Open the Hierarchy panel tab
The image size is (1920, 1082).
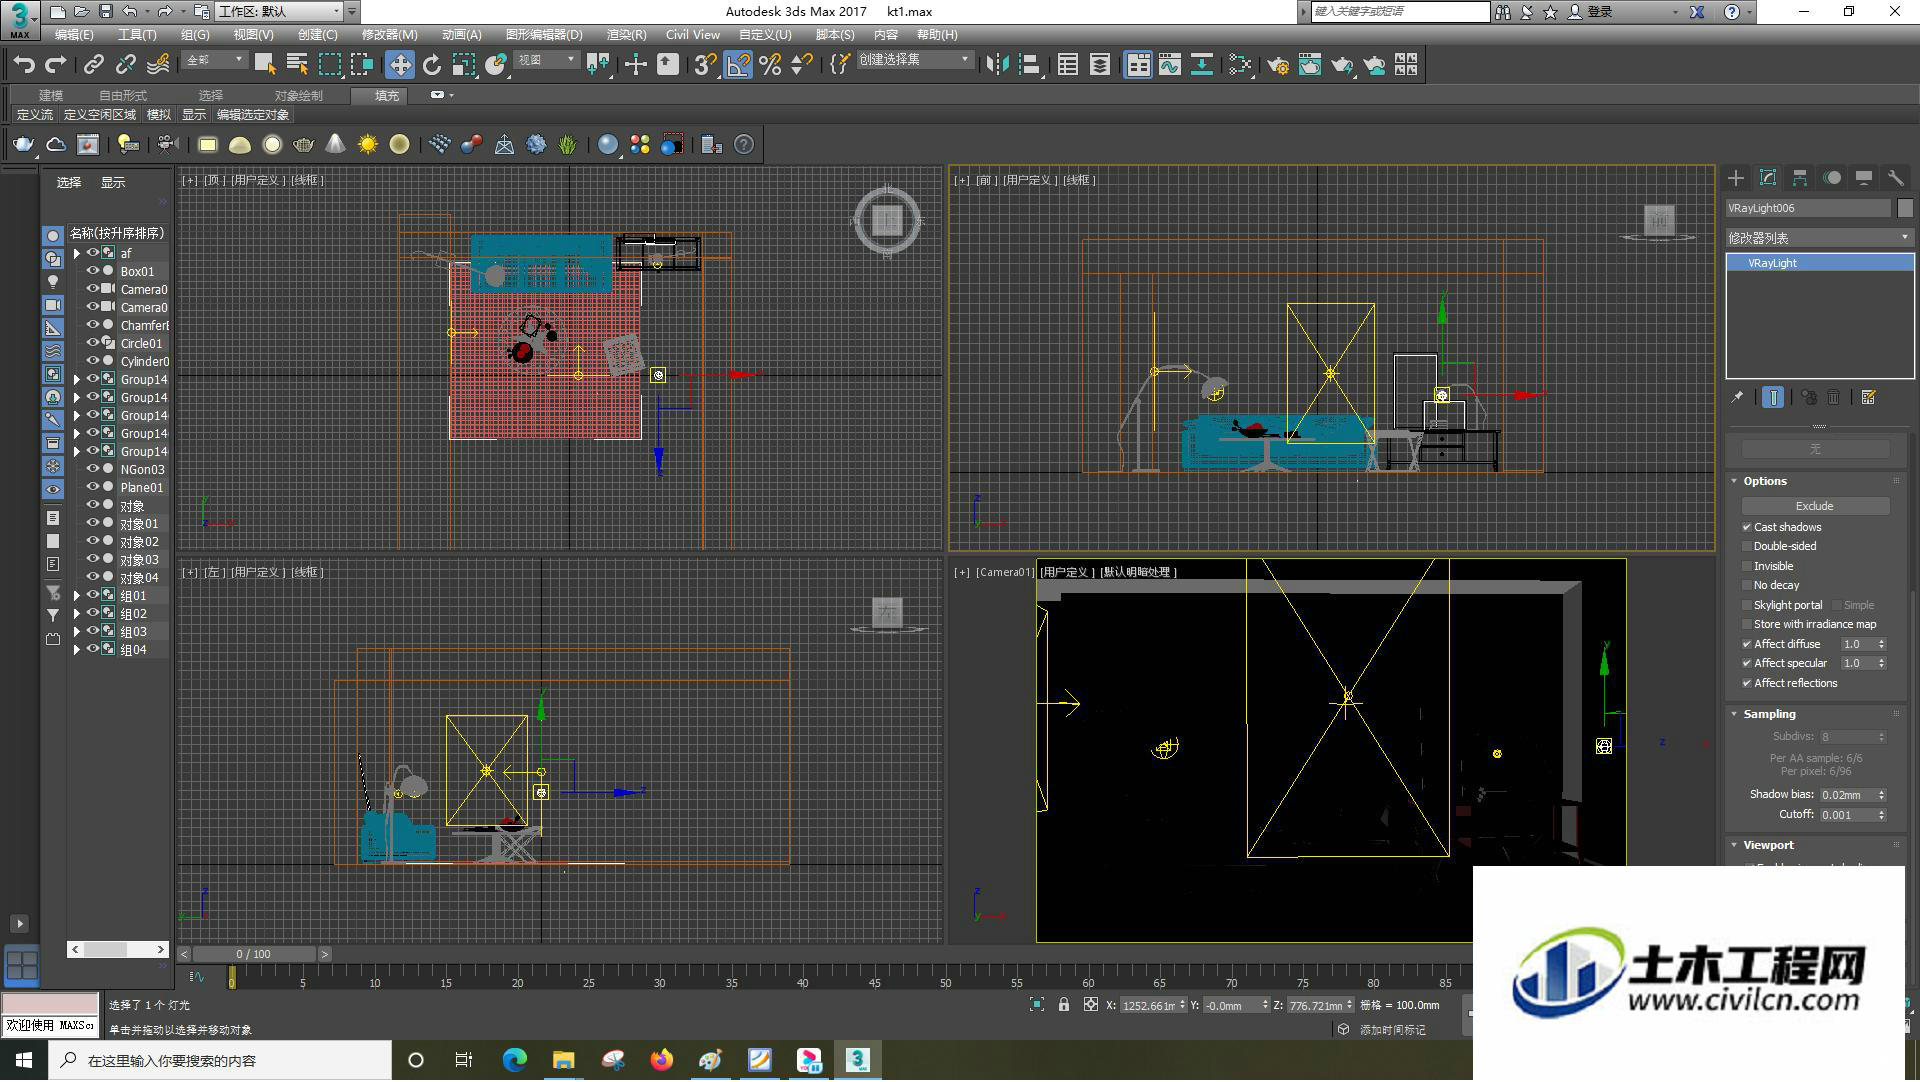1800,177
